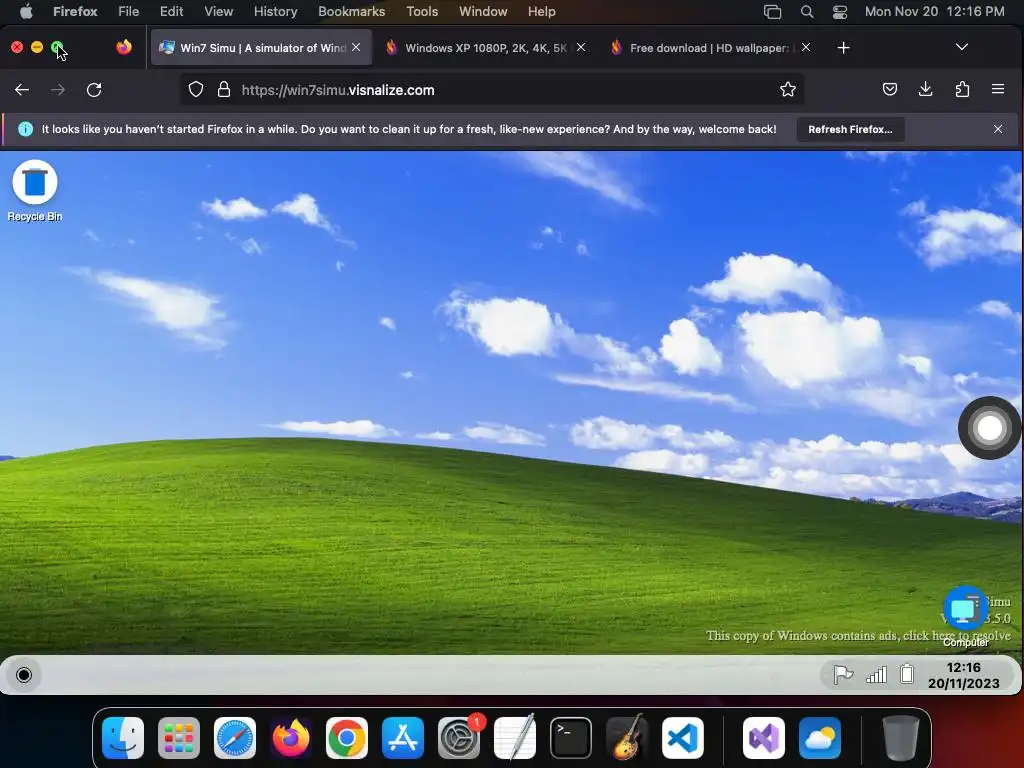Open the Edit menu
Viewport: 1024px width, 768px height.
pos(172,11)
